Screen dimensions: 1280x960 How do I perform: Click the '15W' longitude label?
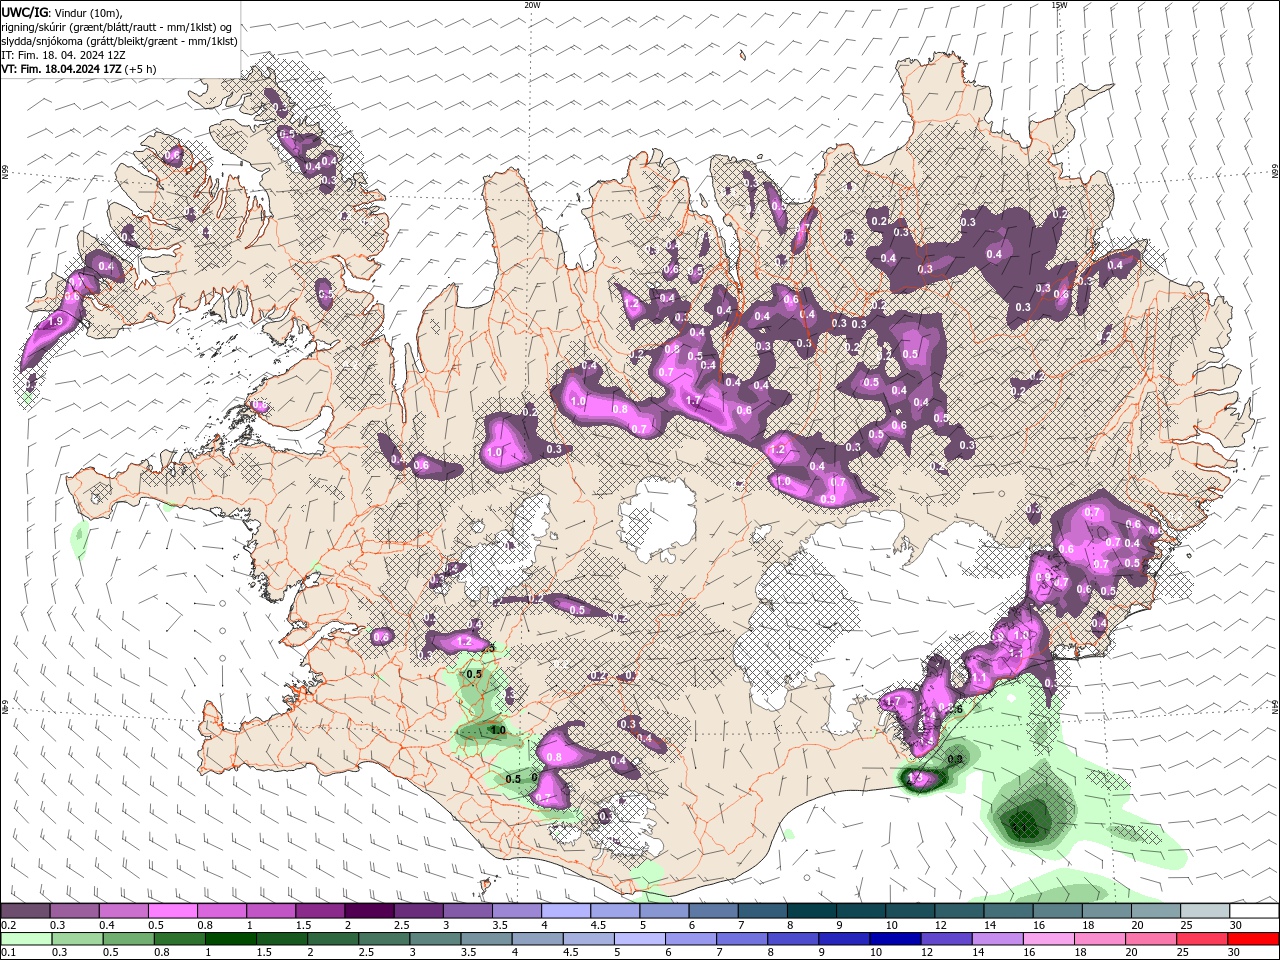1059,5
